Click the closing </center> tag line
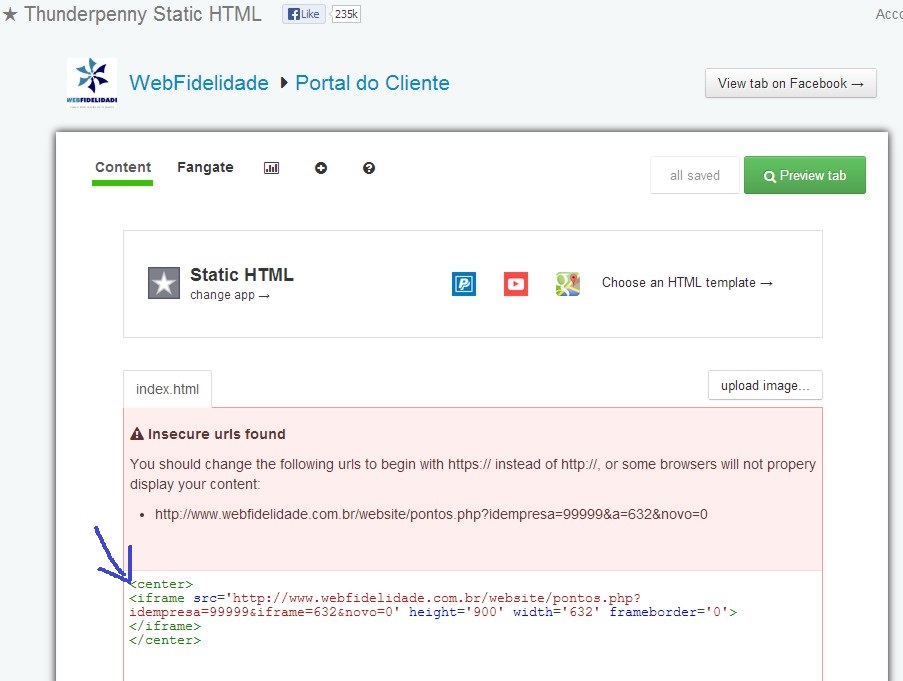The width and height of the screenshot is (903, 681). (x=165, y=640)
